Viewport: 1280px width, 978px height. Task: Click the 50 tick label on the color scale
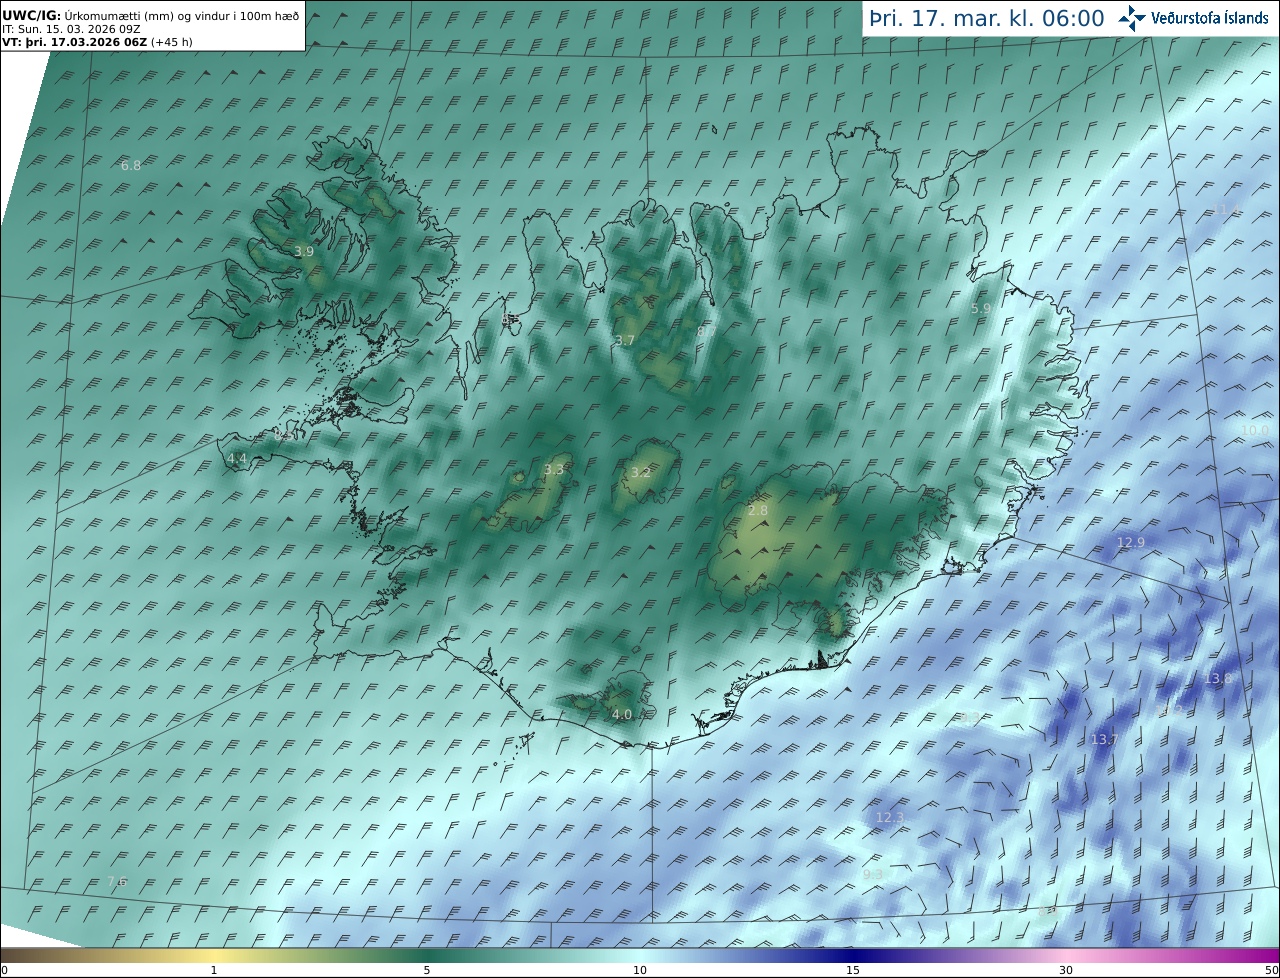[1271, 970]
